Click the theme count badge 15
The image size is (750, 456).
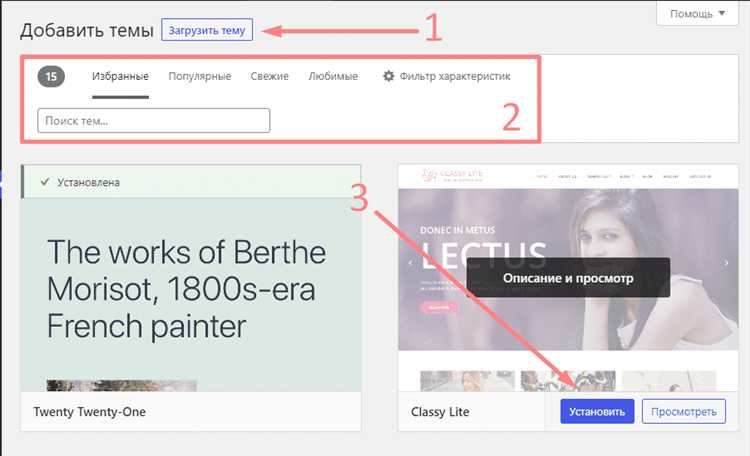[51, 77]
